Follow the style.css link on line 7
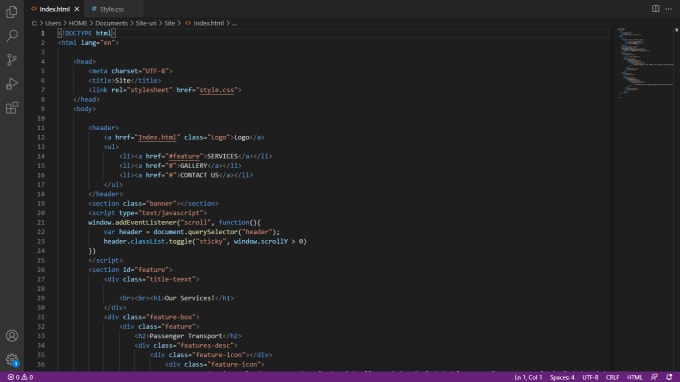Screen dimensions: 680x382 point(216,90)
